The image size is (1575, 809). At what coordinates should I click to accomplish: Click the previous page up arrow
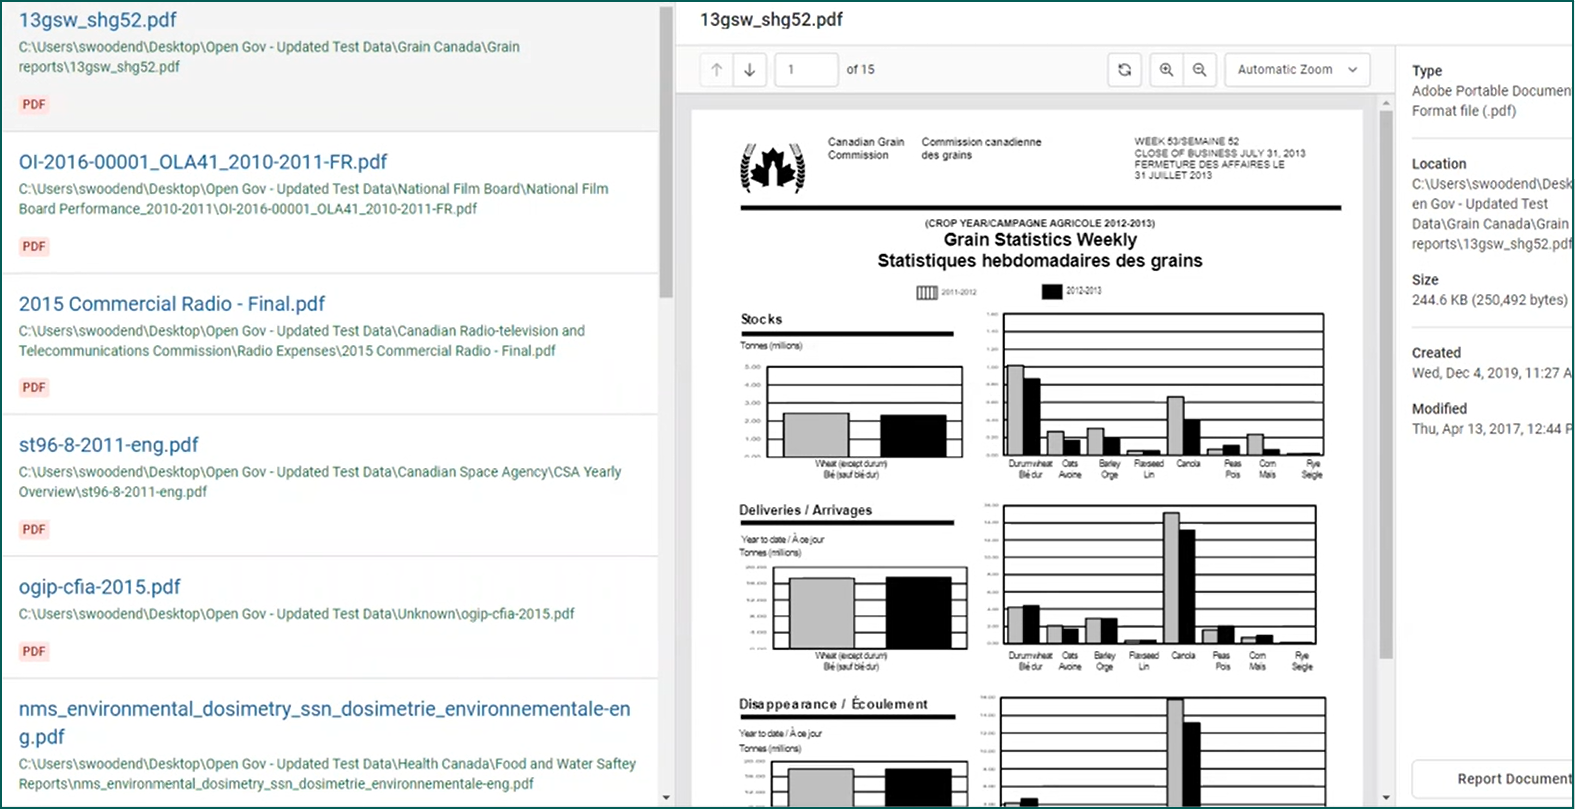coord(717,70)
